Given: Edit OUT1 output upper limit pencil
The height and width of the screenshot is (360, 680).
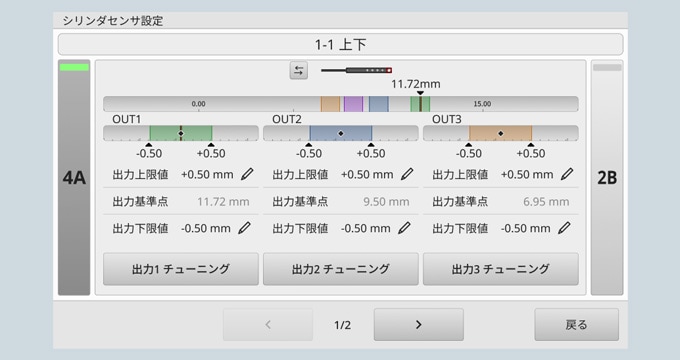Looking at the screenshot, I should coord(247,174).
